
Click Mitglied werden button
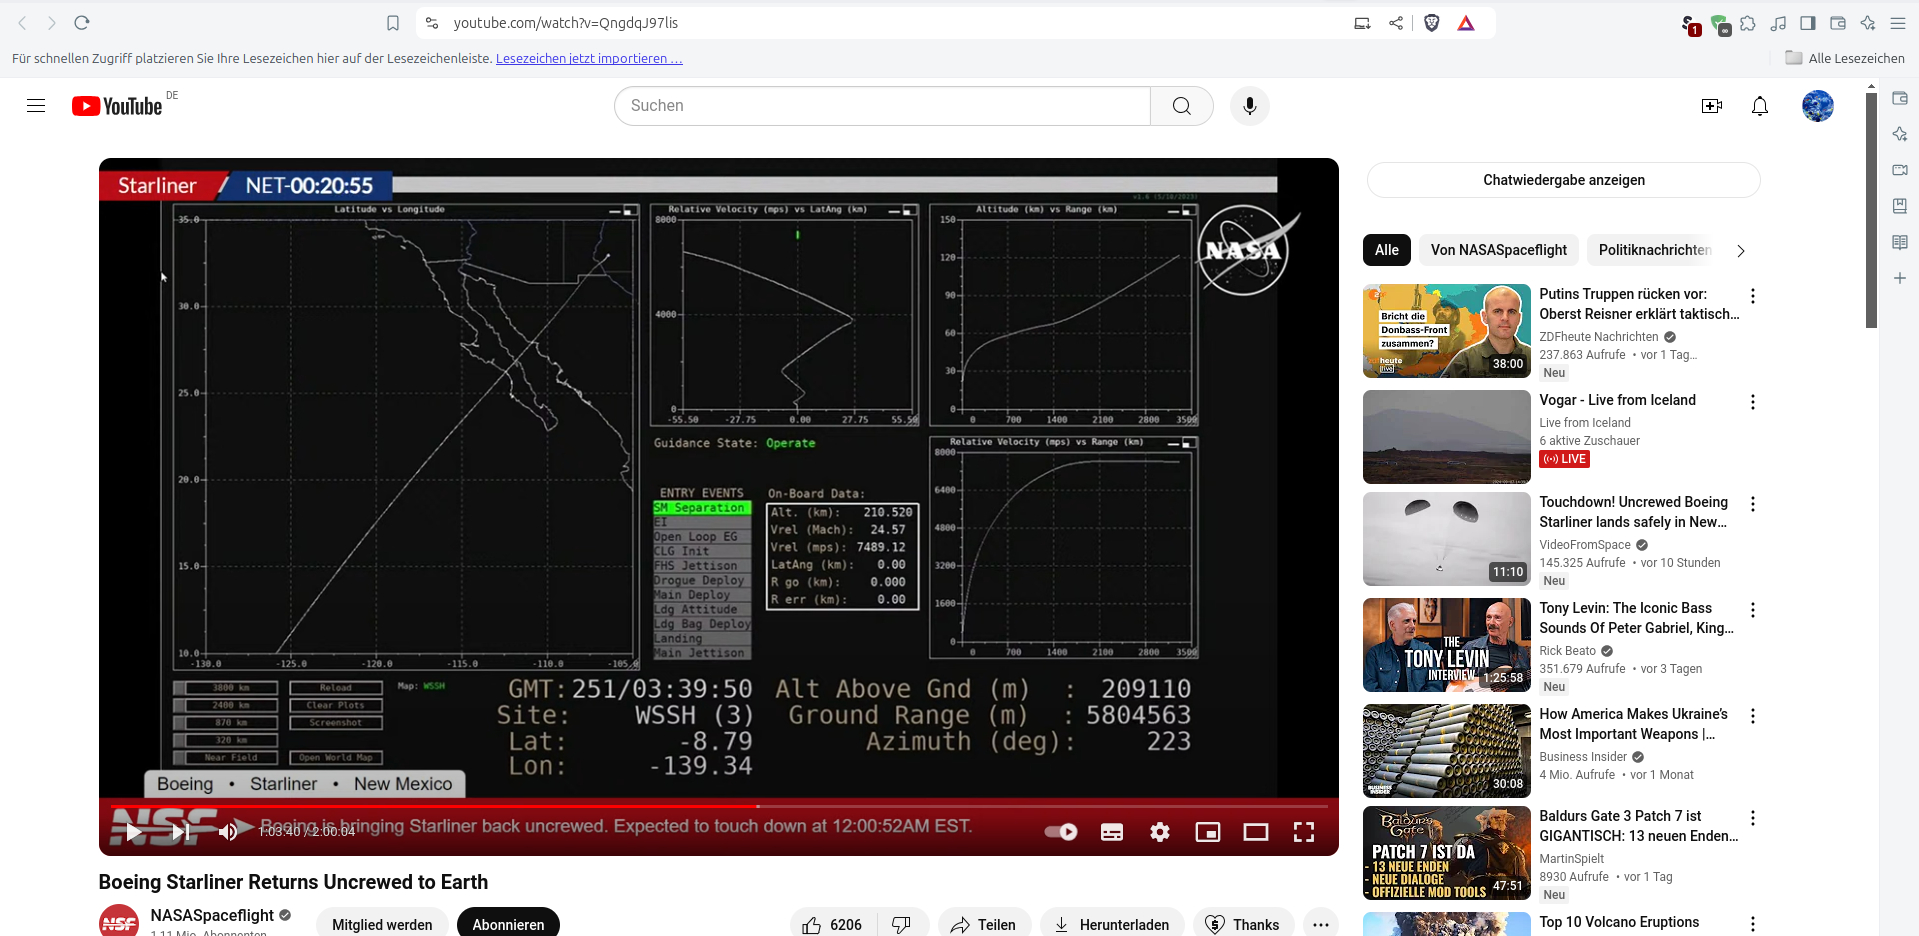click(x=382, y=925)
